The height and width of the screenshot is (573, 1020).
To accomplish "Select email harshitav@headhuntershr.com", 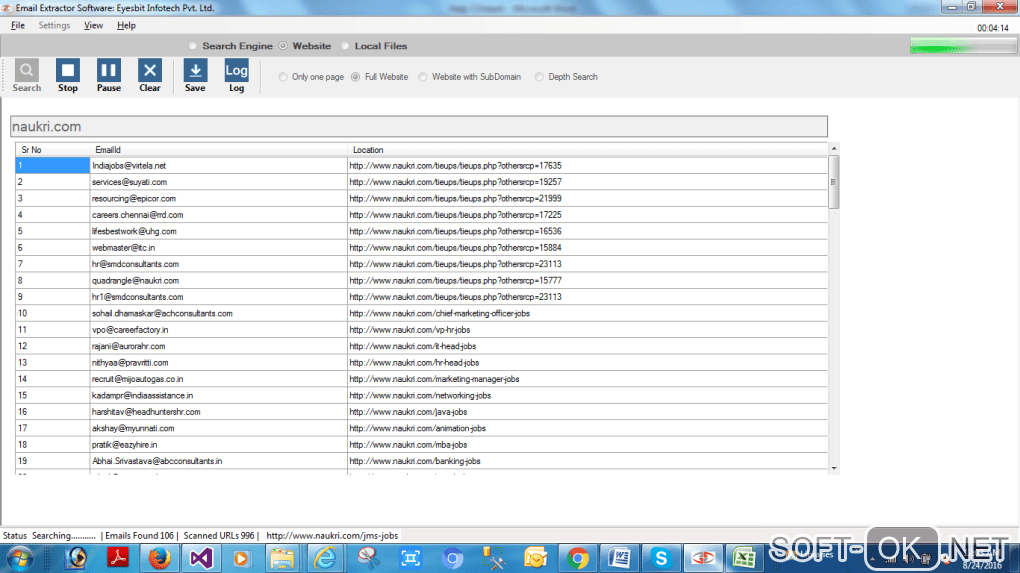I will (x=146, y=412).
